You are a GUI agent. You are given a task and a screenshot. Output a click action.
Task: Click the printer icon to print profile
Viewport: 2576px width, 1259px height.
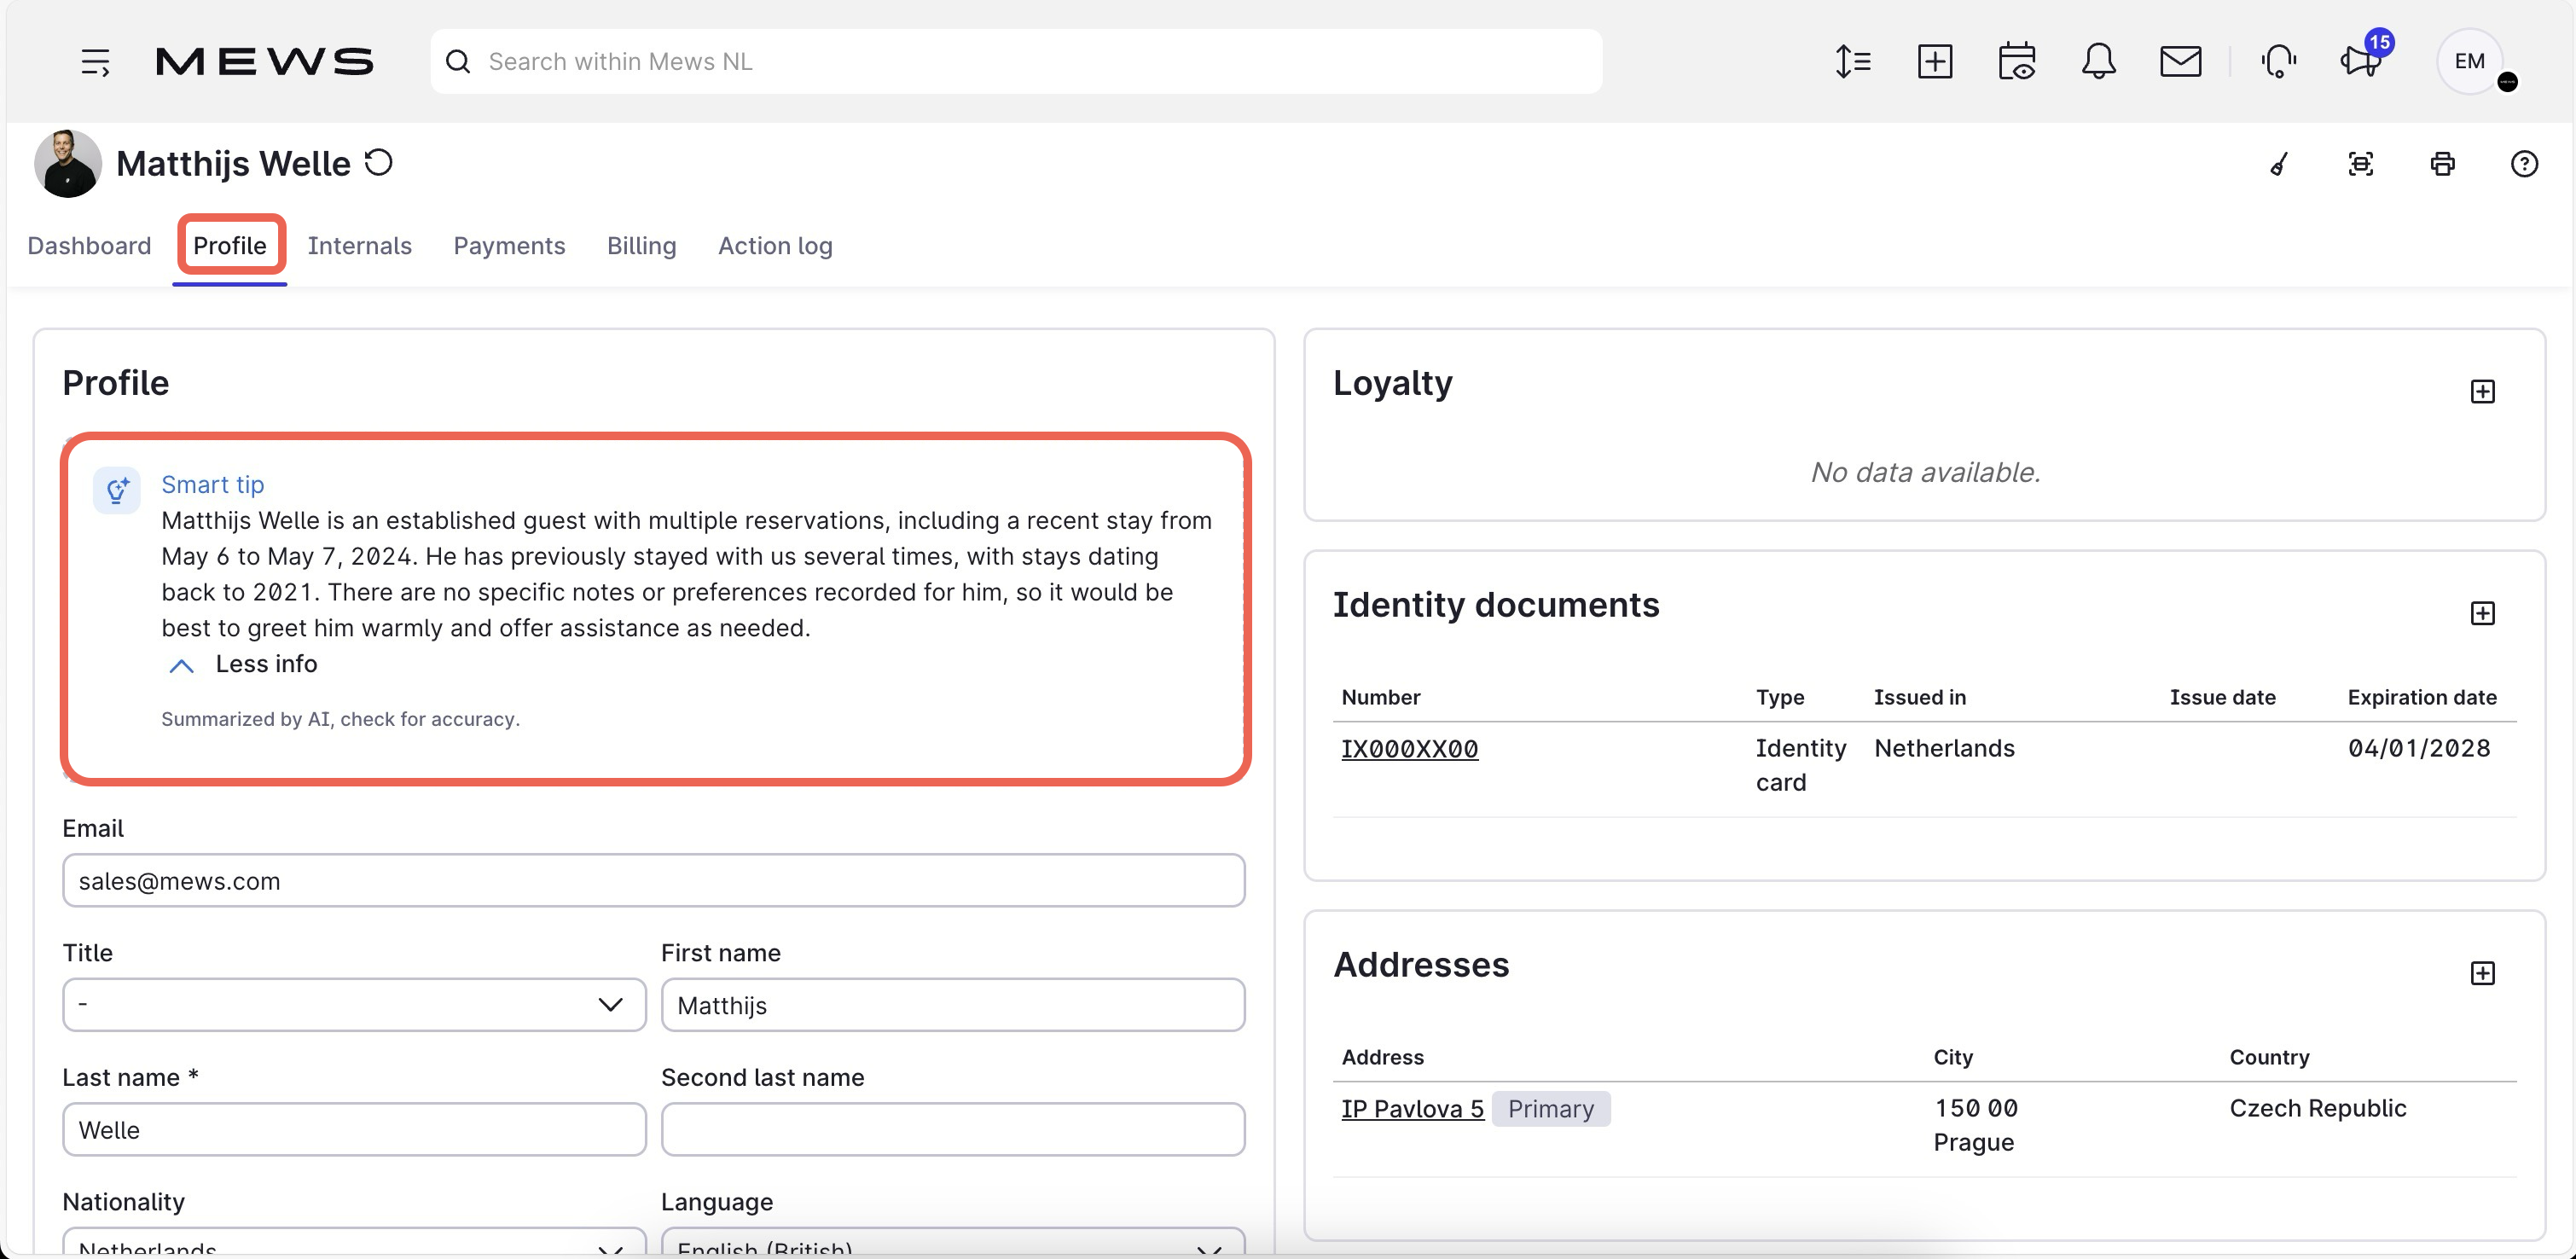tap(2442, 163)
